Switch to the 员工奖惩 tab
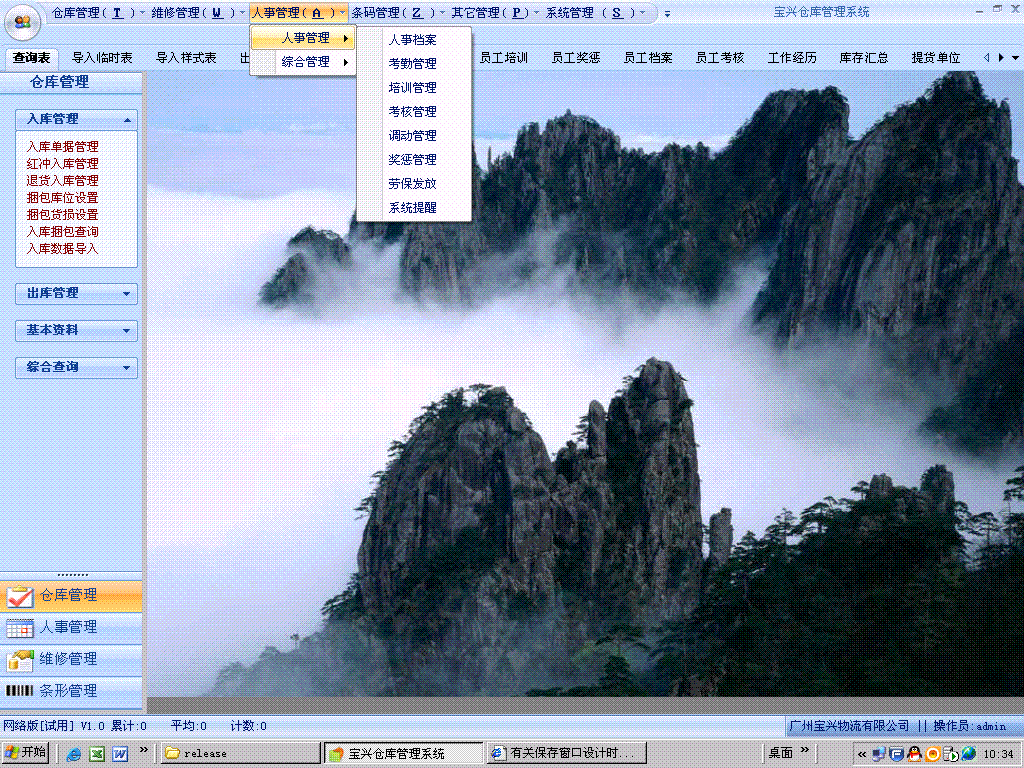Image resolution: width=1024 pixels, height=768 pixels. [x=576, y=58]
